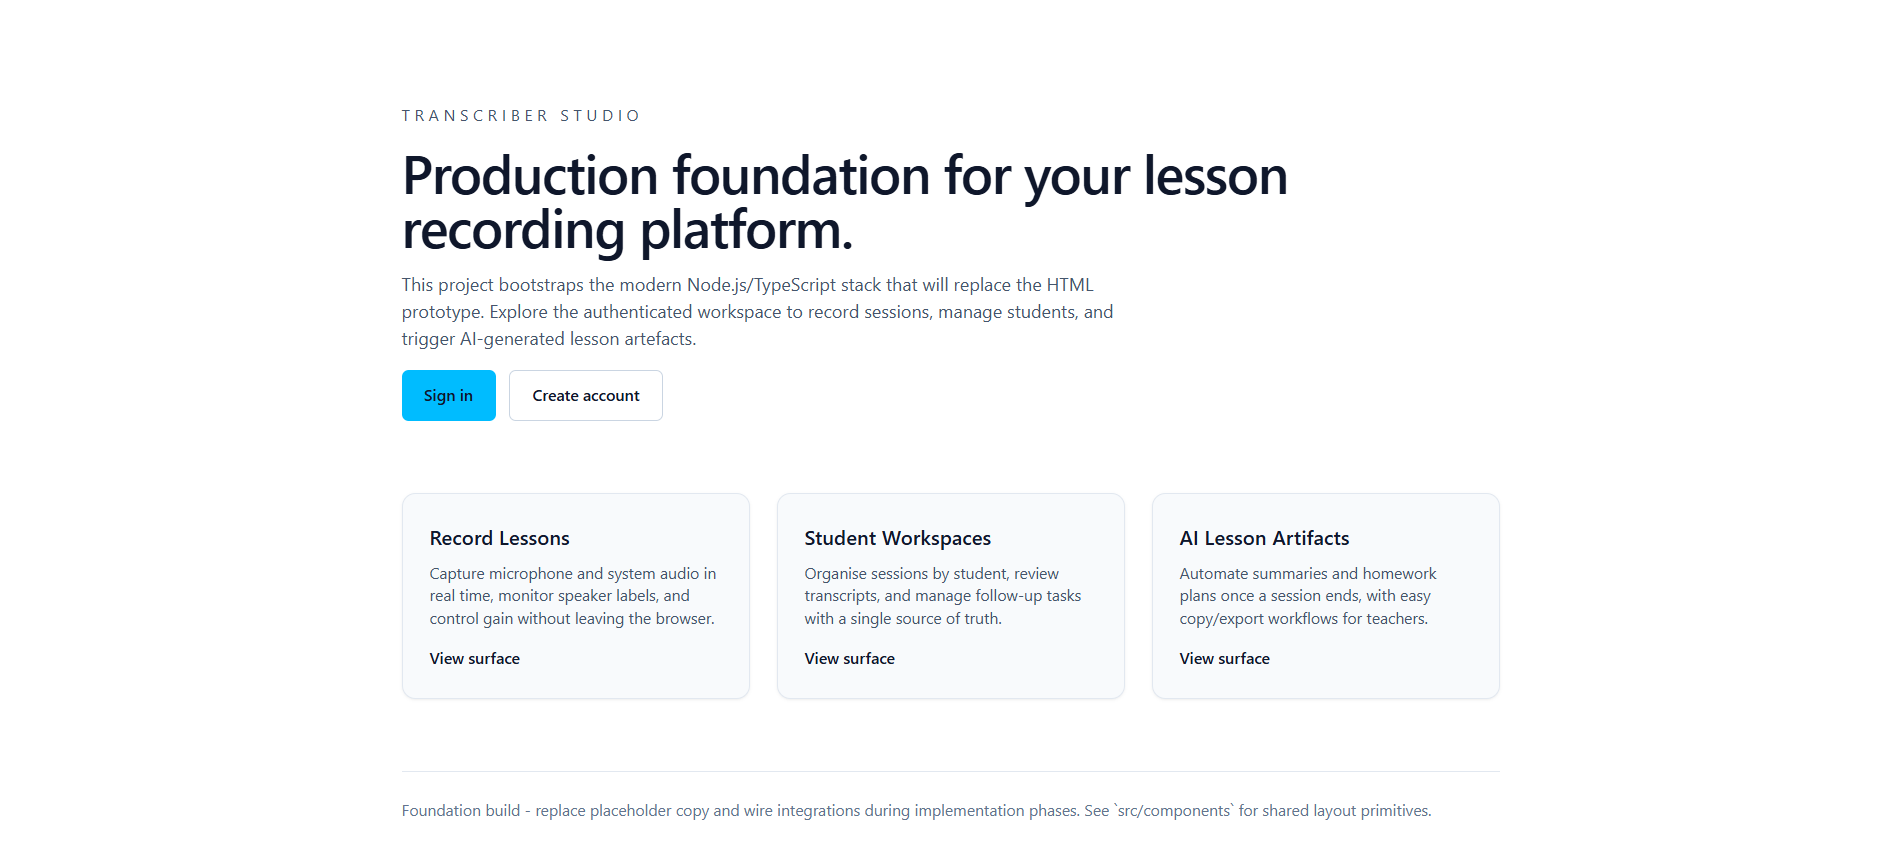Click the blue Sign in button

[448, 396]
